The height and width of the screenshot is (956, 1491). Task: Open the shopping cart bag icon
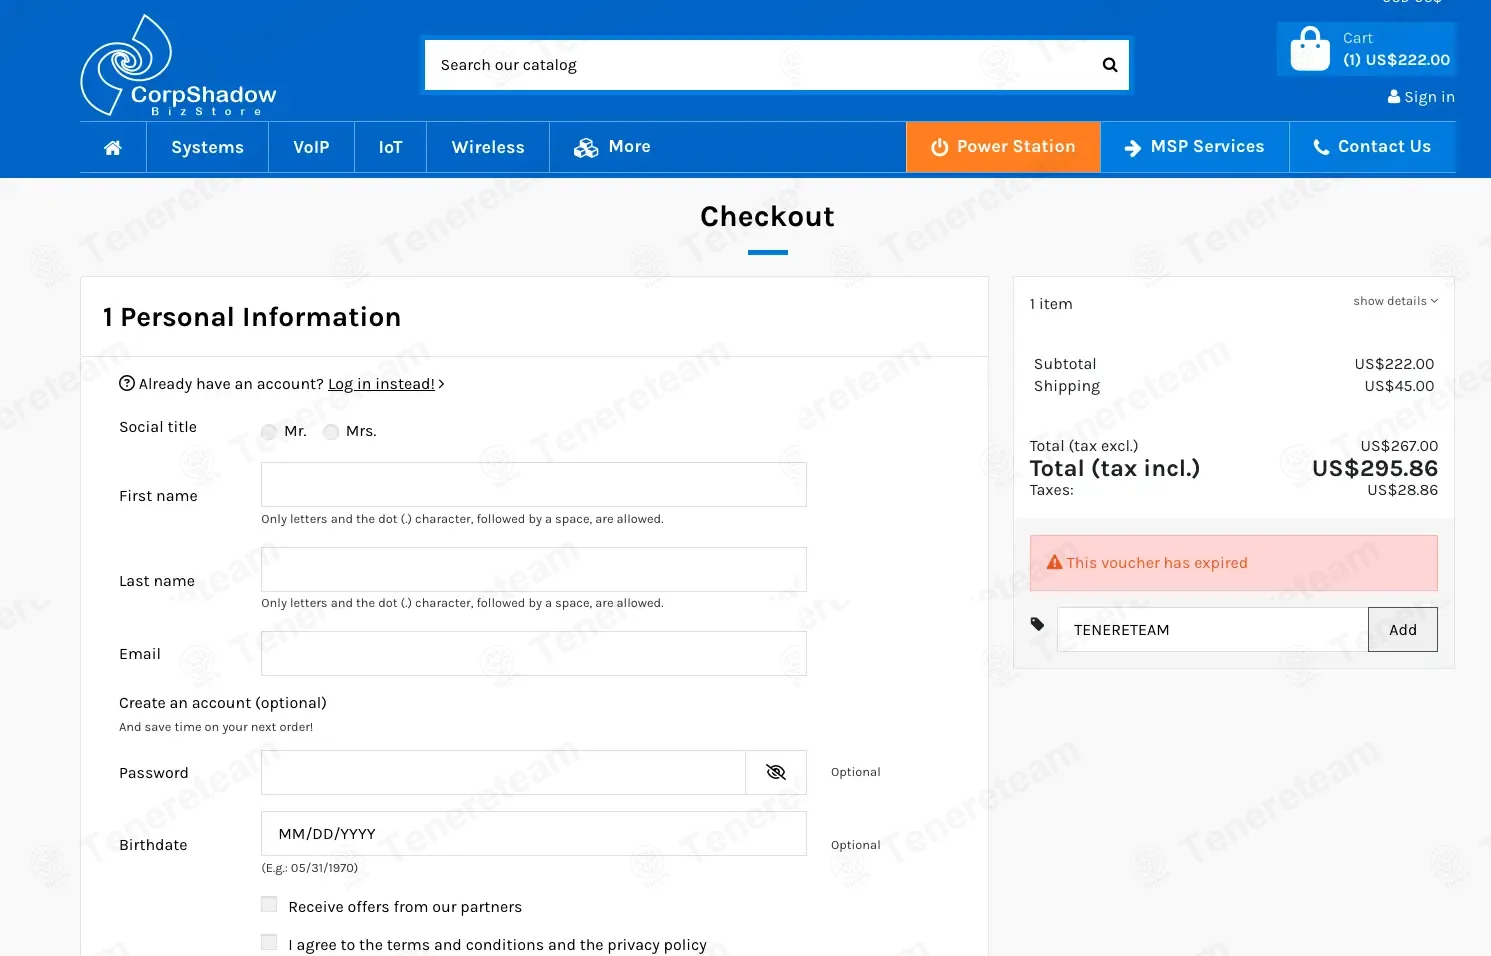1310,49
